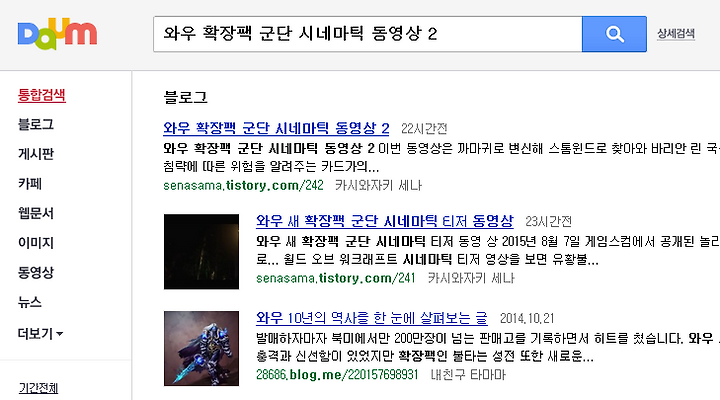Visit senasama.tistory.com/242 URL link
The width and height of the screenshot is (720, 400).
pyautogui.click(x=243, y=186)
